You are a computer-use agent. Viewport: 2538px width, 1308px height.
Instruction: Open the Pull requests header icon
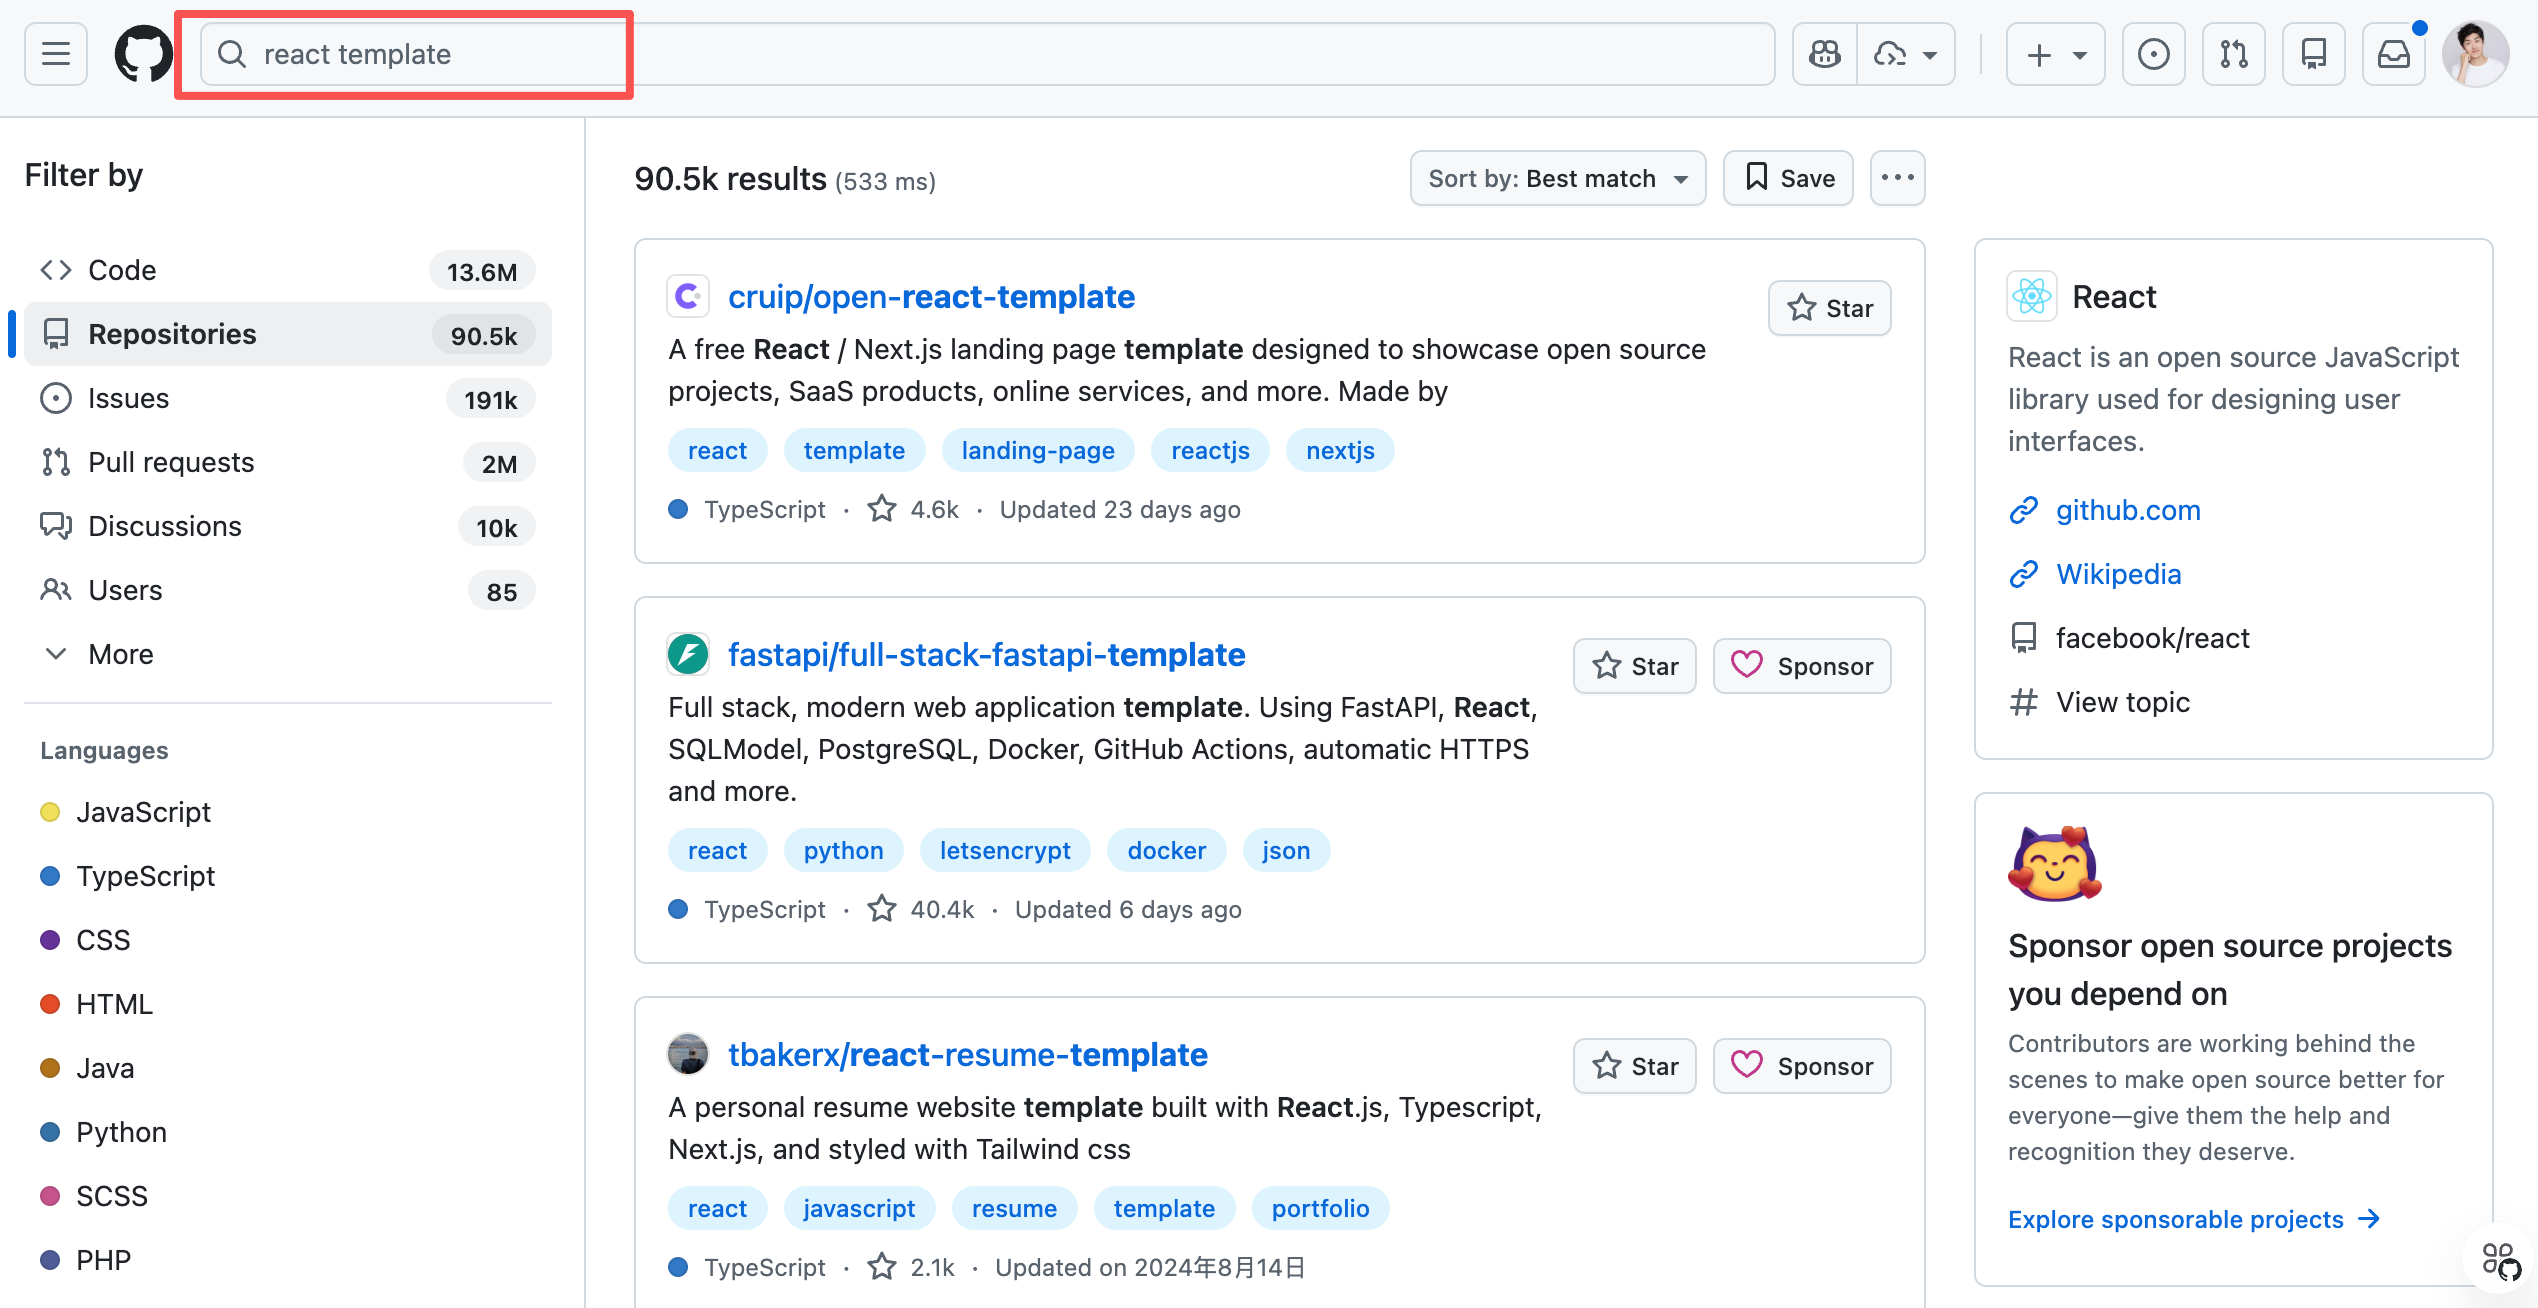2233,54
